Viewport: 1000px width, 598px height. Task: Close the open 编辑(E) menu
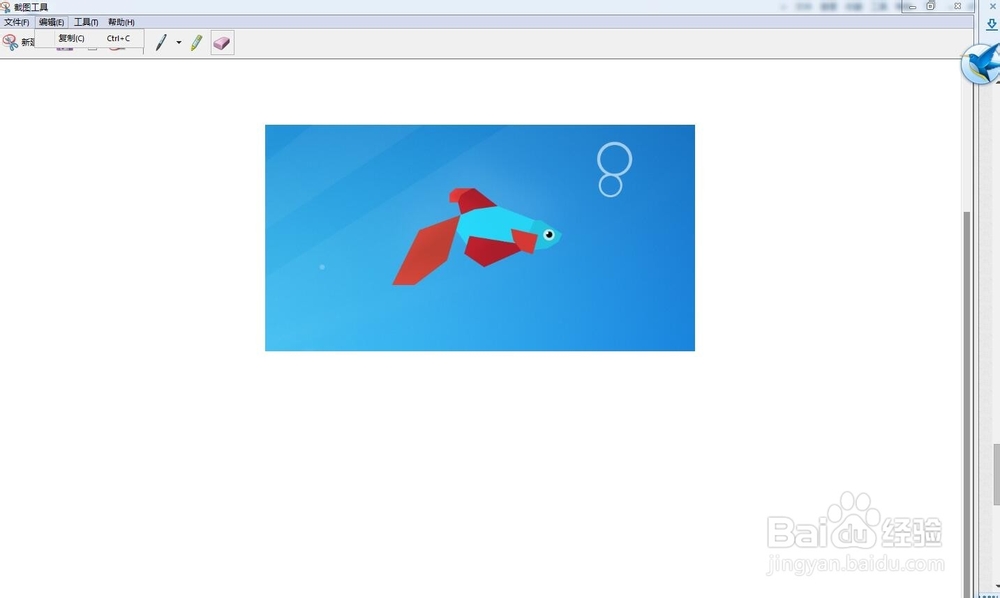click(51, 22)
